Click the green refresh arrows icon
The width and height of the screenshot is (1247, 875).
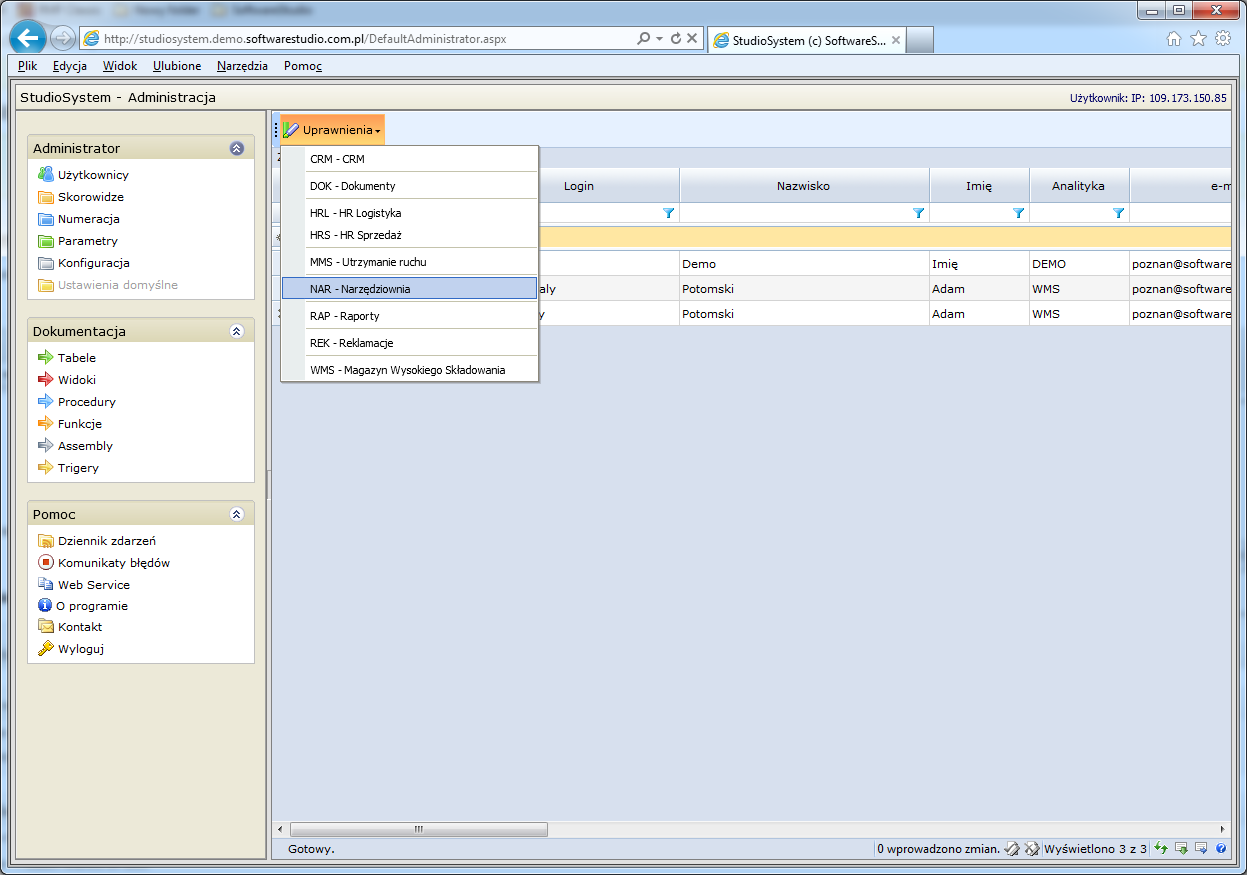coord(1161,848)
